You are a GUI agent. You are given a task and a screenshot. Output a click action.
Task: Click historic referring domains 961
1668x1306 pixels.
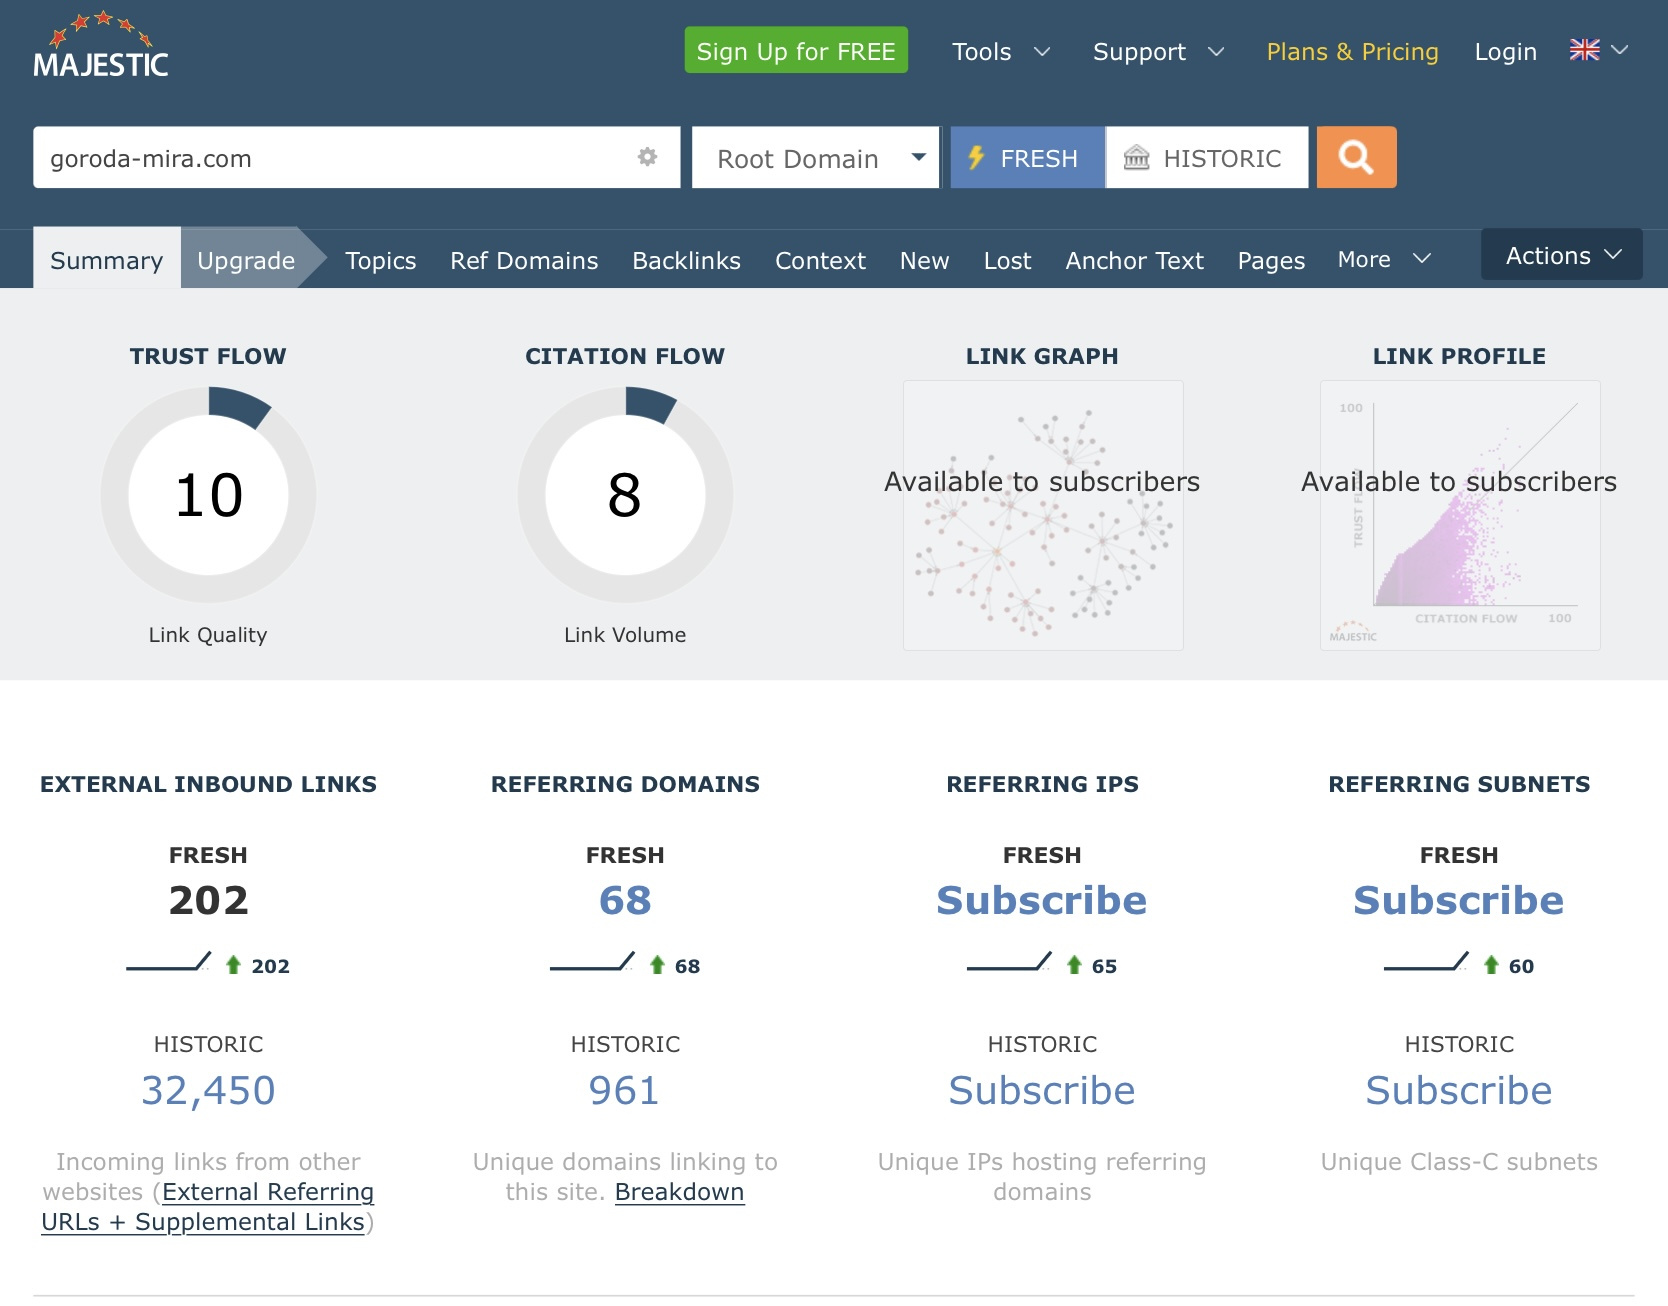pyautogui.click(x=625, y=1090)
